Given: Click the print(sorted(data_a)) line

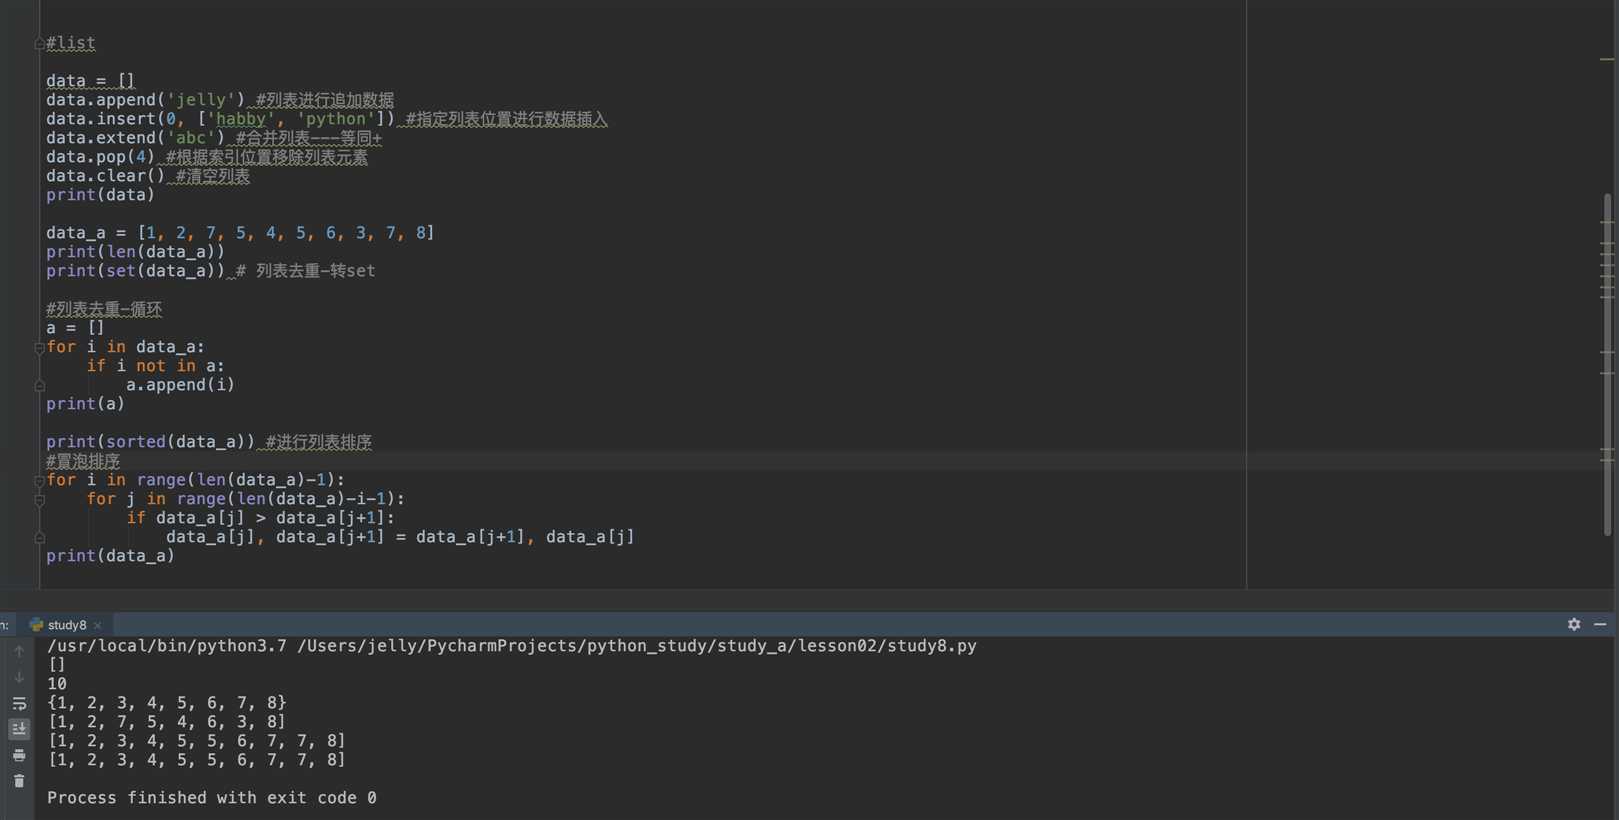Looking at the screenshot, I should click(x=209, y=442).
